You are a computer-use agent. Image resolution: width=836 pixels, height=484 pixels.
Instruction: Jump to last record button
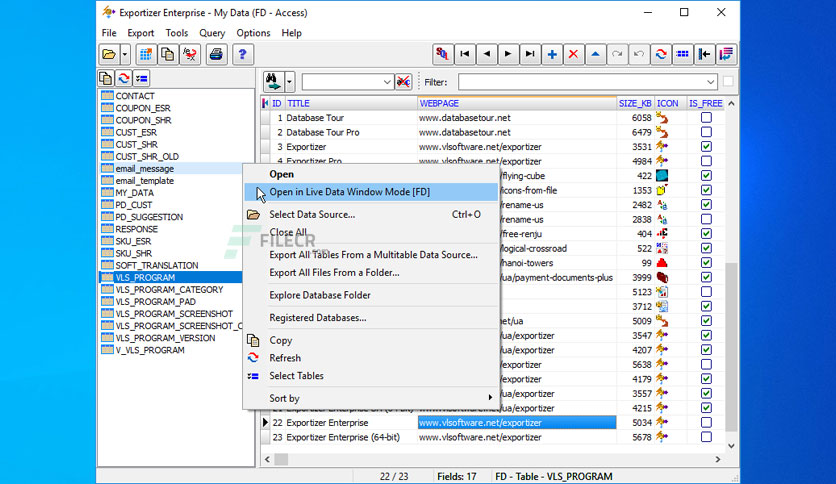tap(530, 54)
